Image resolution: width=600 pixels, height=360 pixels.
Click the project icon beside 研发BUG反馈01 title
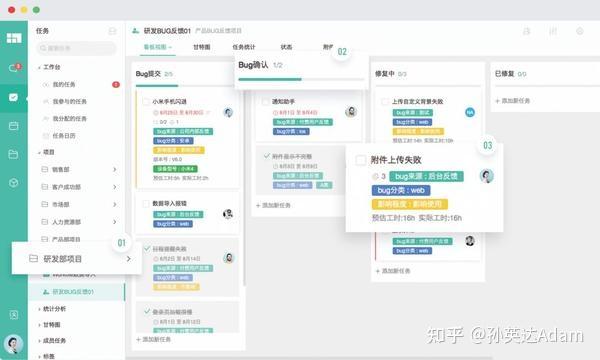(x=135, y=31)
